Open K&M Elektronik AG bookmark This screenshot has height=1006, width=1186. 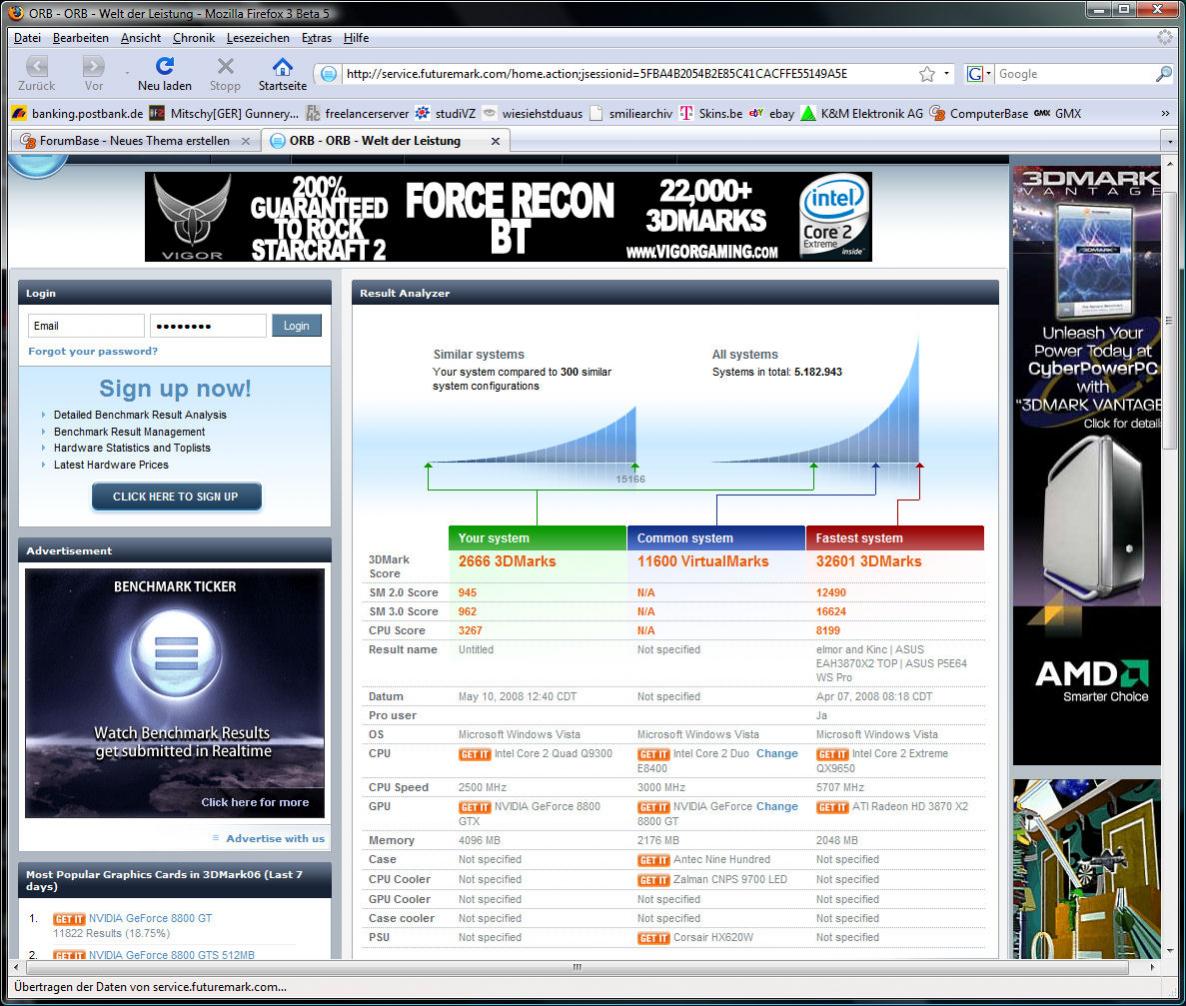862,113
